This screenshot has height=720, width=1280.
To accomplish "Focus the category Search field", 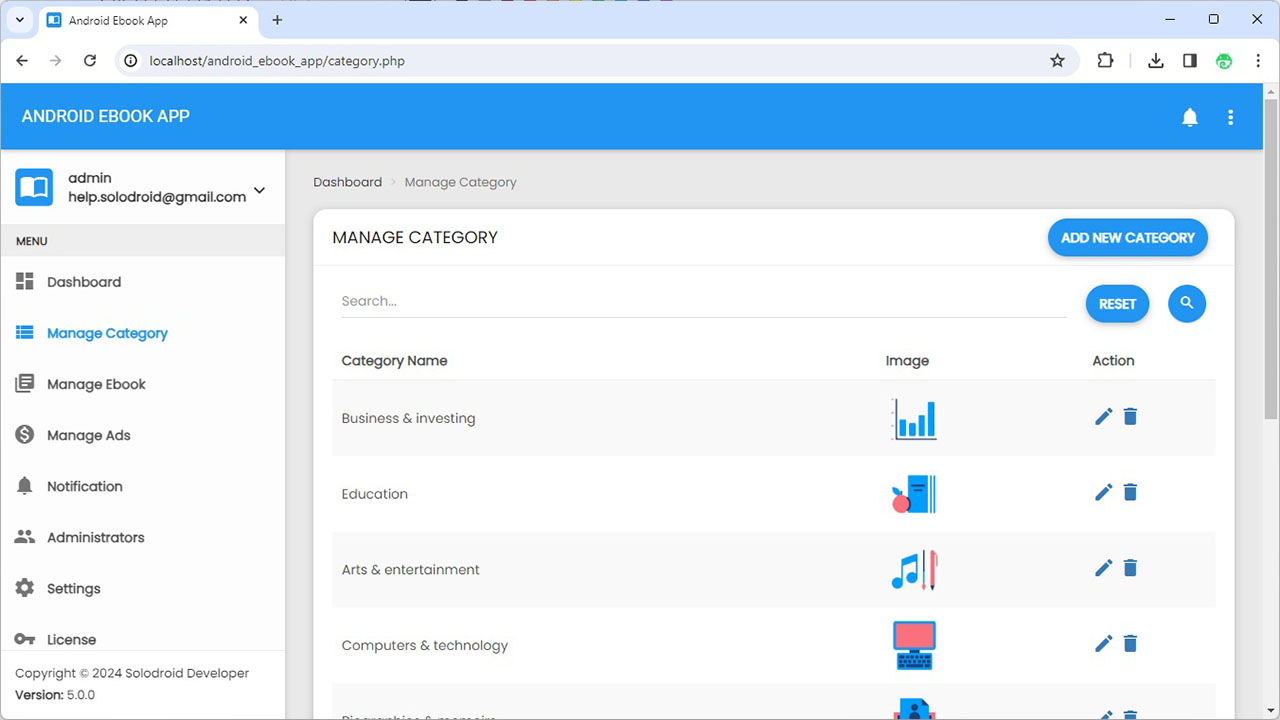I will point(703,301).
